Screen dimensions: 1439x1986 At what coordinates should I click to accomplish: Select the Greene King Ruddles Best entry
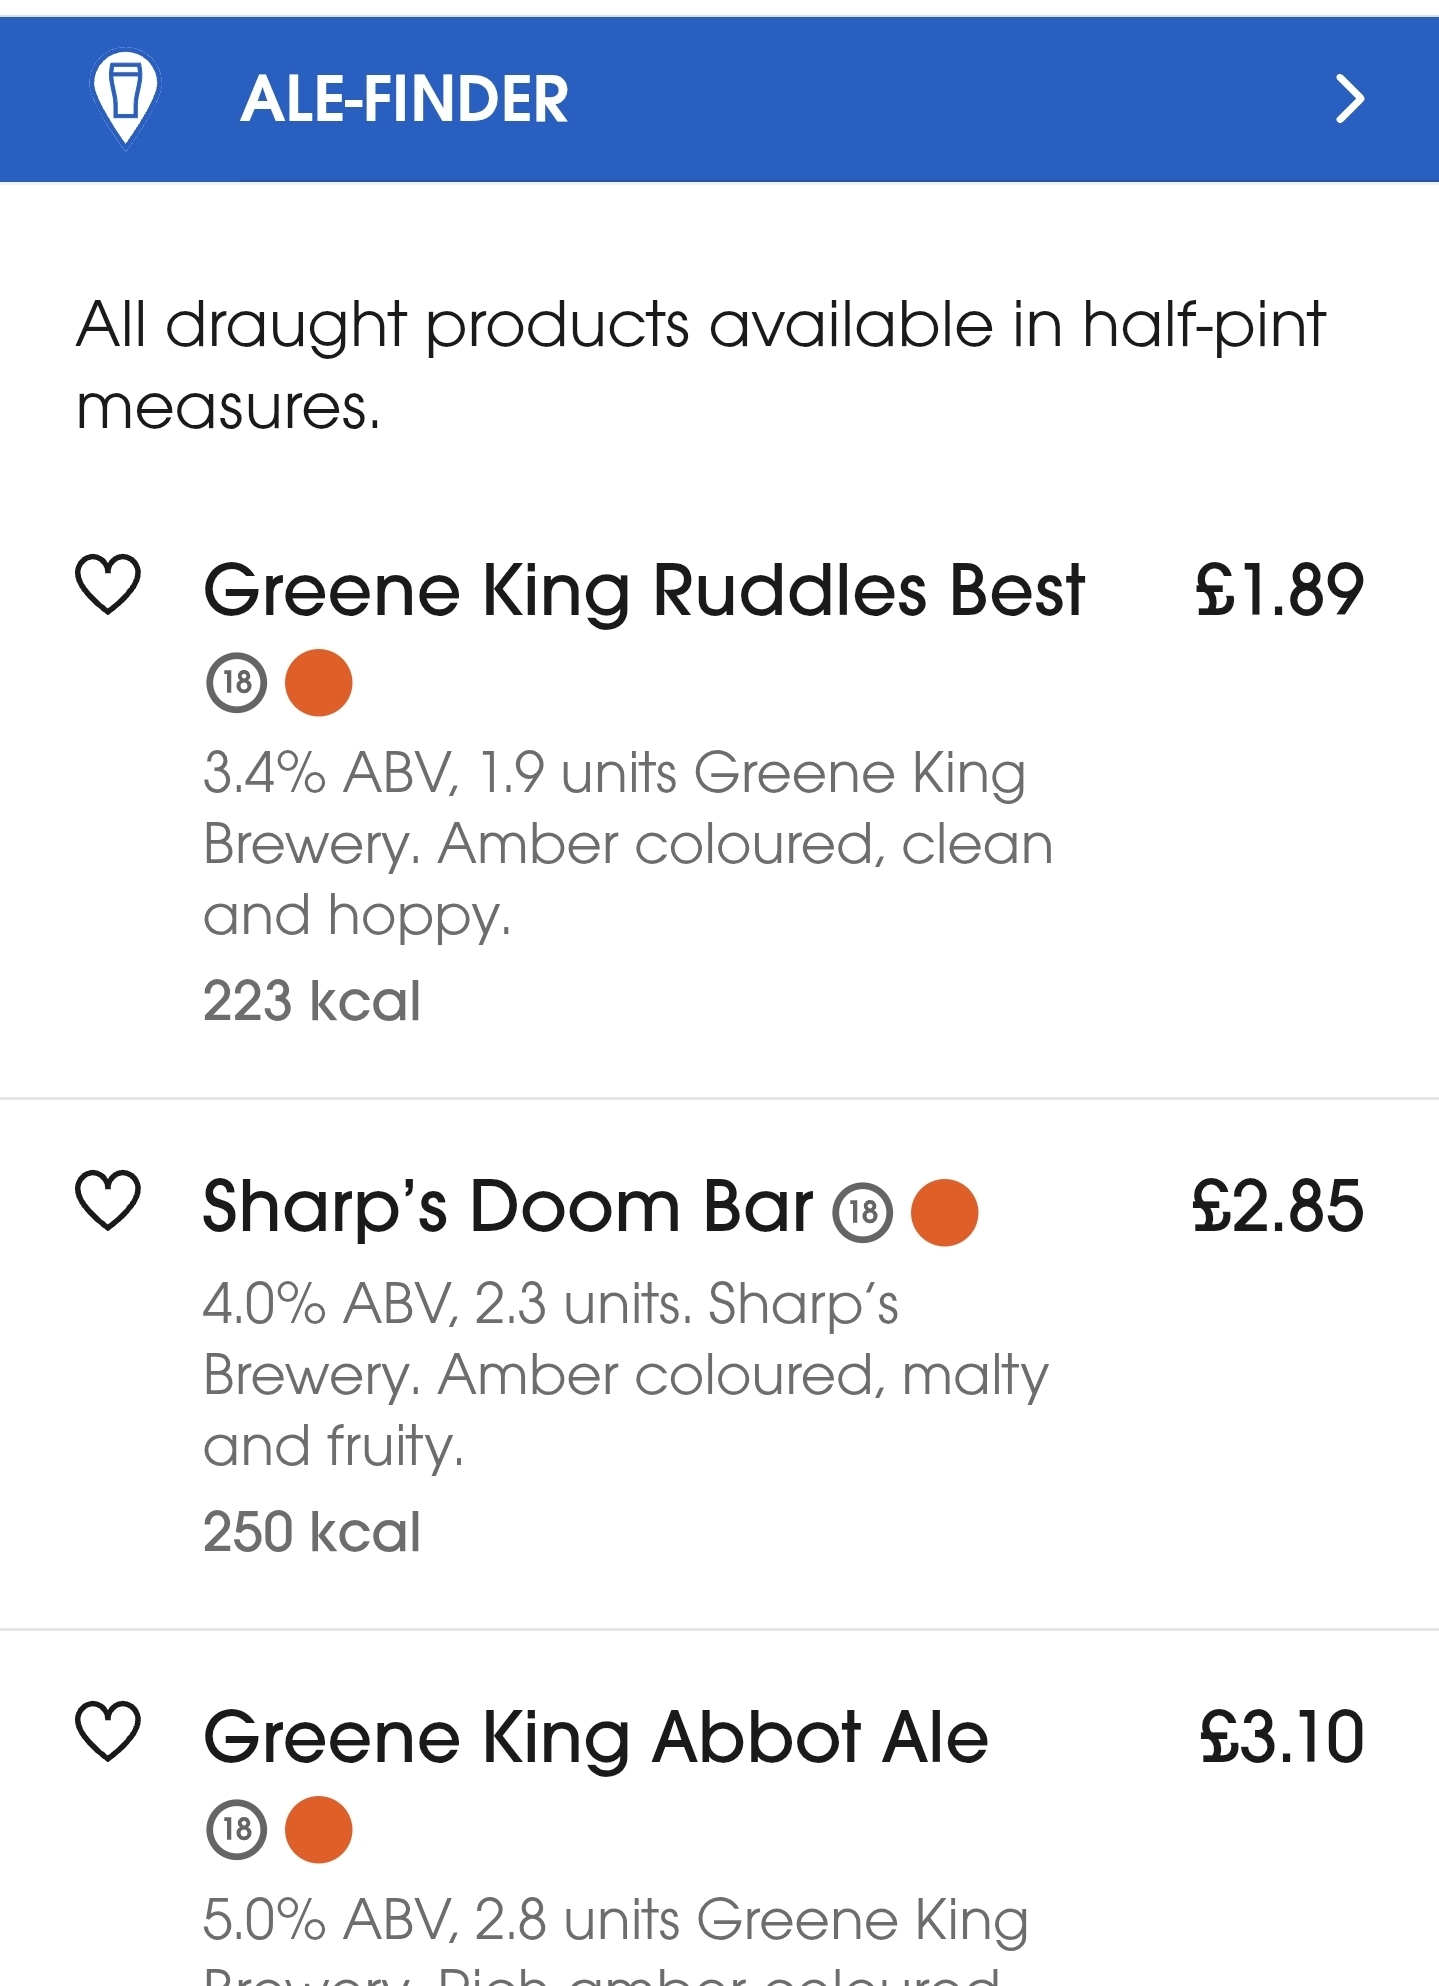tap(645, 590)
